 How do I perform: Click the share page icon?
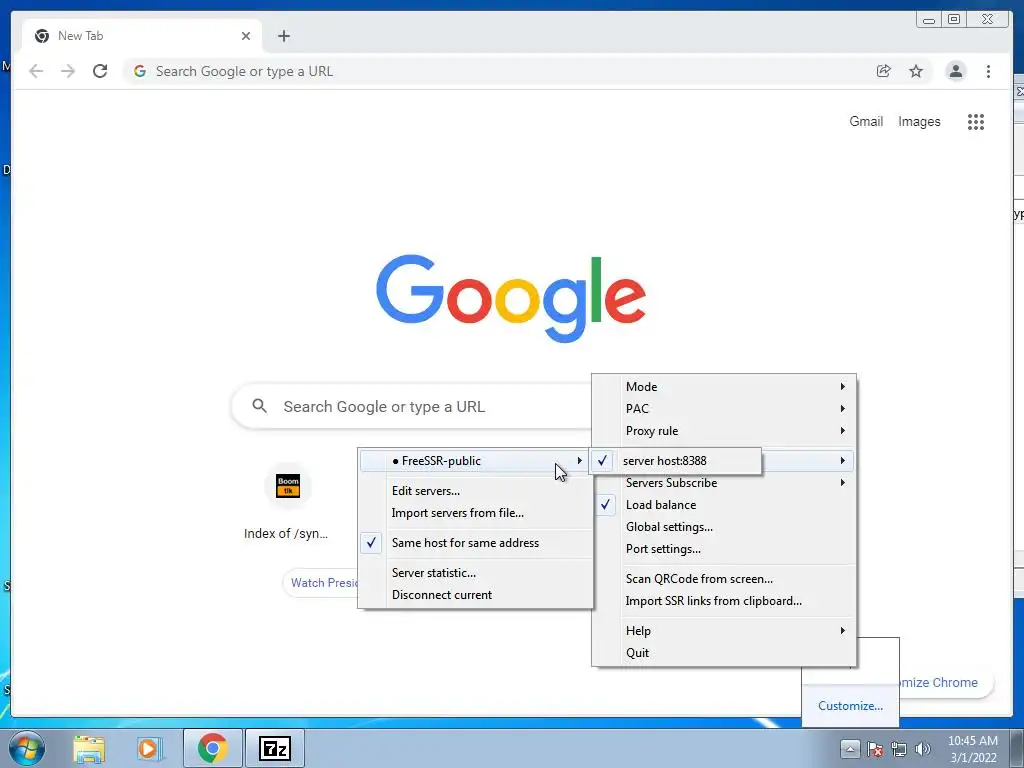click(884, 71)
